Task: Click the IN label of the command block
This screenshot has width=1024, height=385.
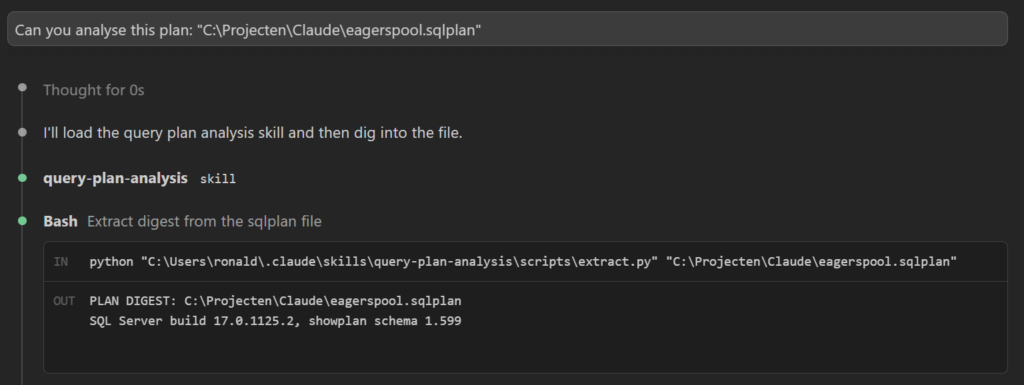Action: click(61, 262)
